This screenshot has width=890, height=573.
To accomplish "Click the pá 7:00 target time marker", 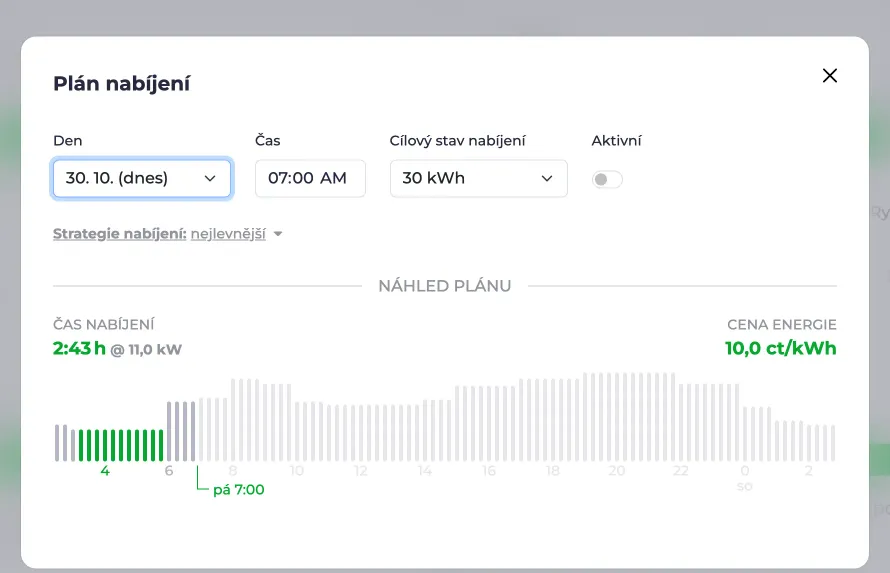I will [x=238, y=490].
